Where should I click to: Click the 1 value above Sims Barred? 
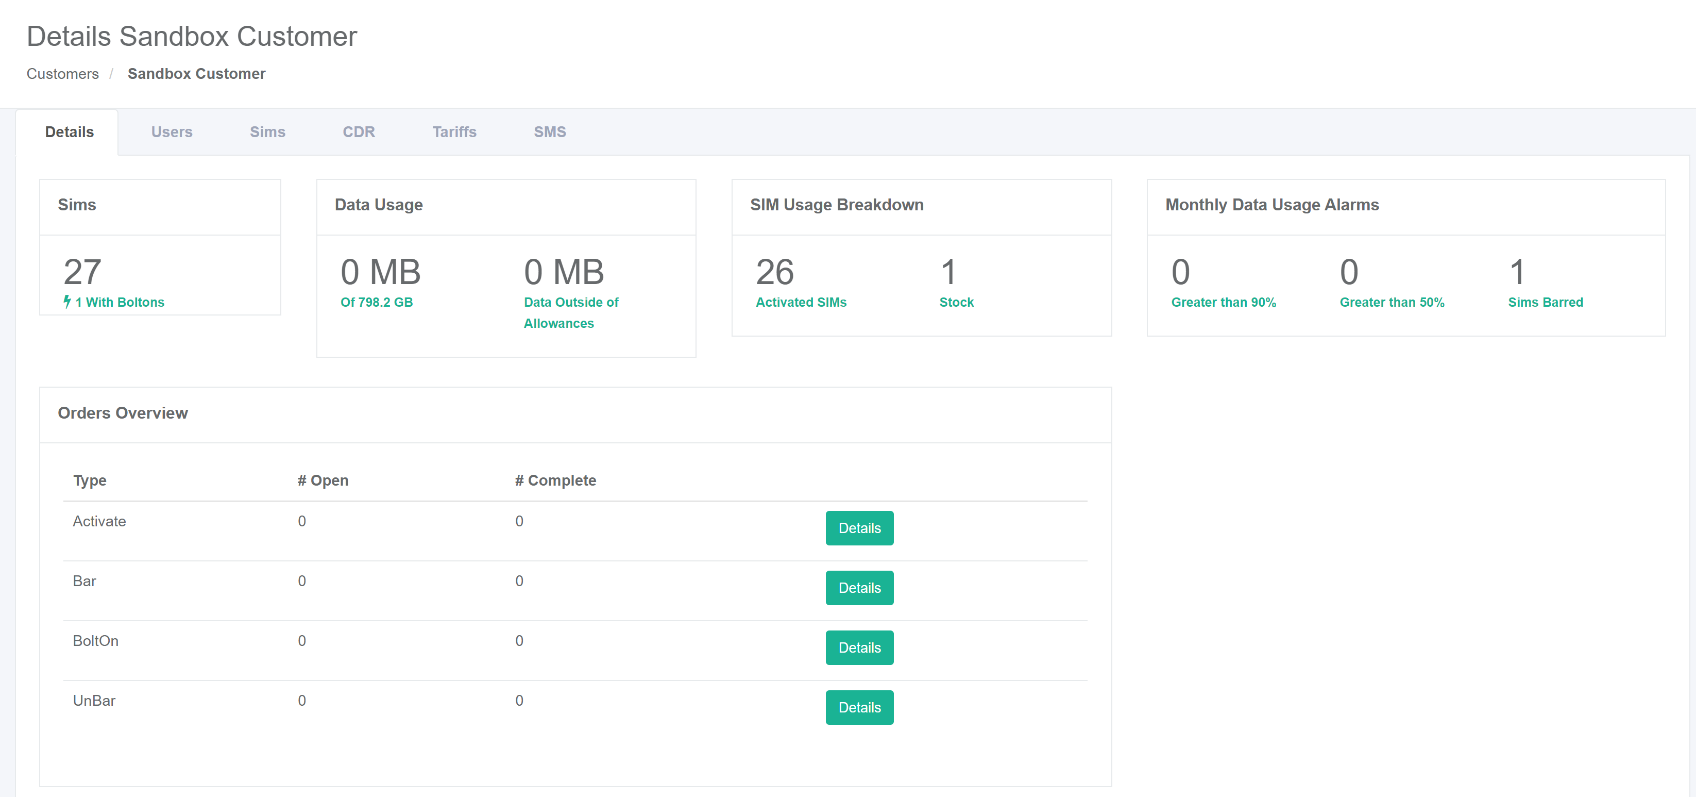(1517, 272)
